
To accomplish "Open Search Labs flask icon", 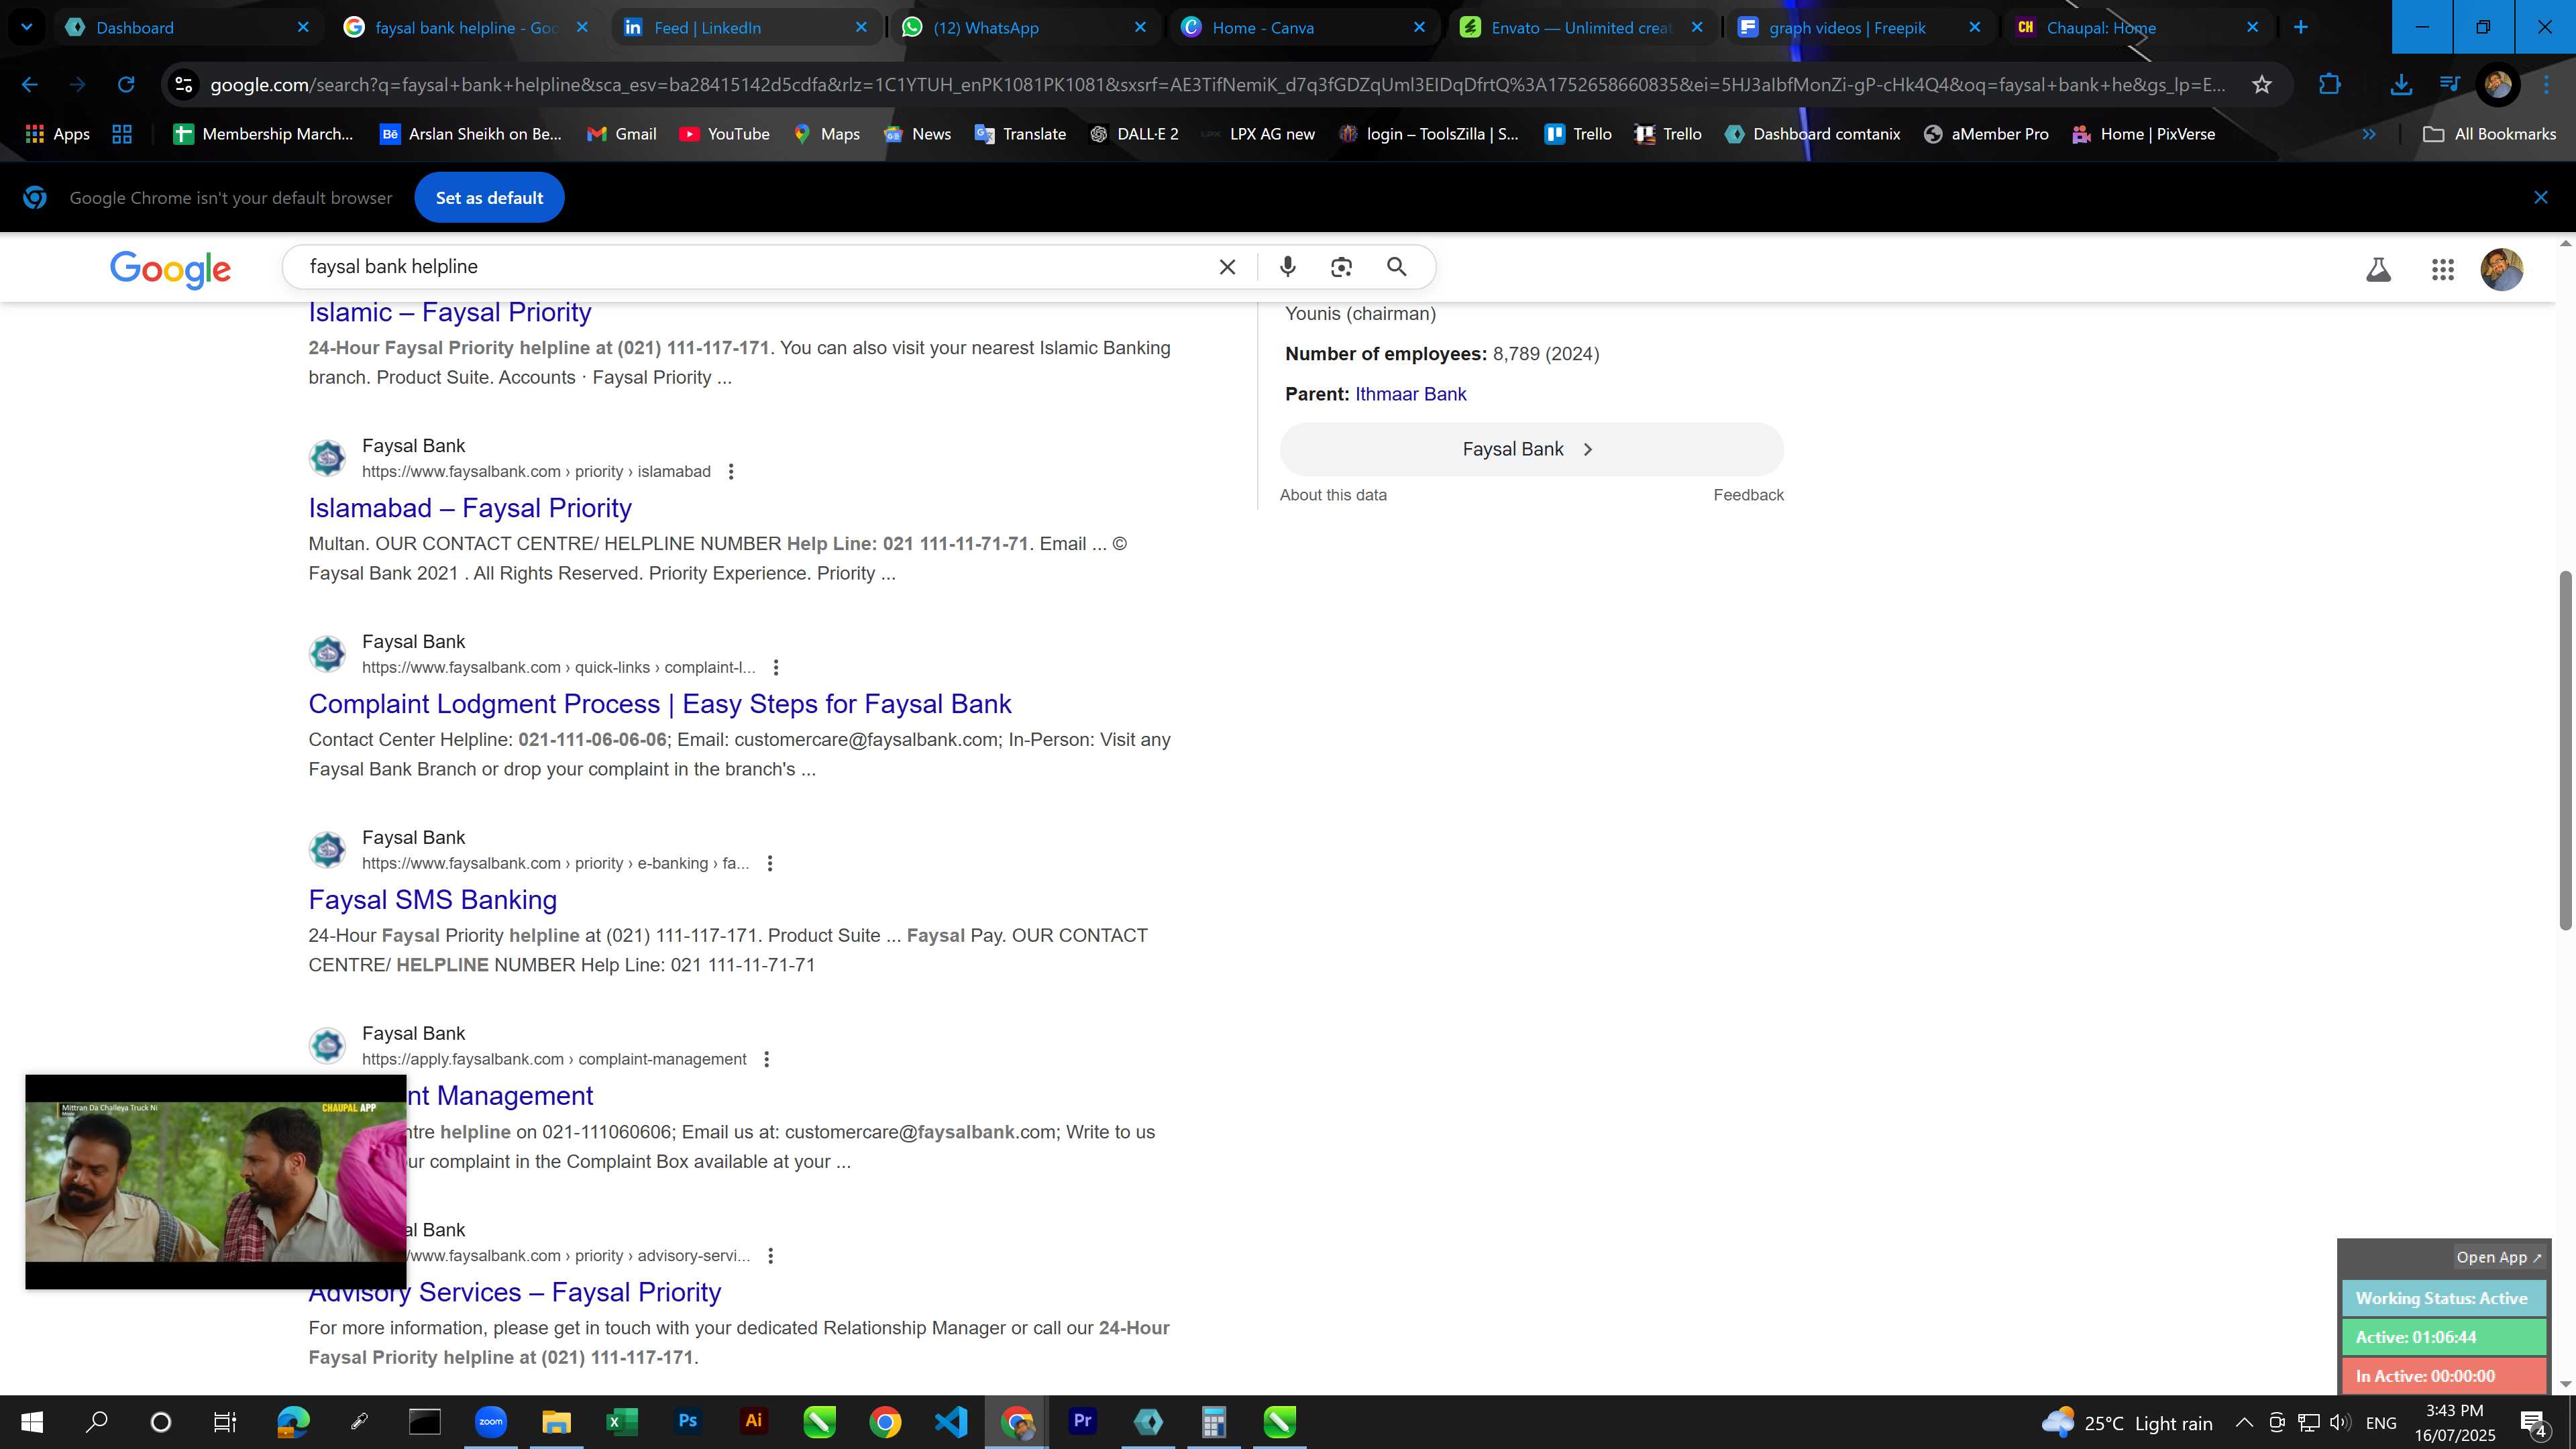I will click(2378, 269).
